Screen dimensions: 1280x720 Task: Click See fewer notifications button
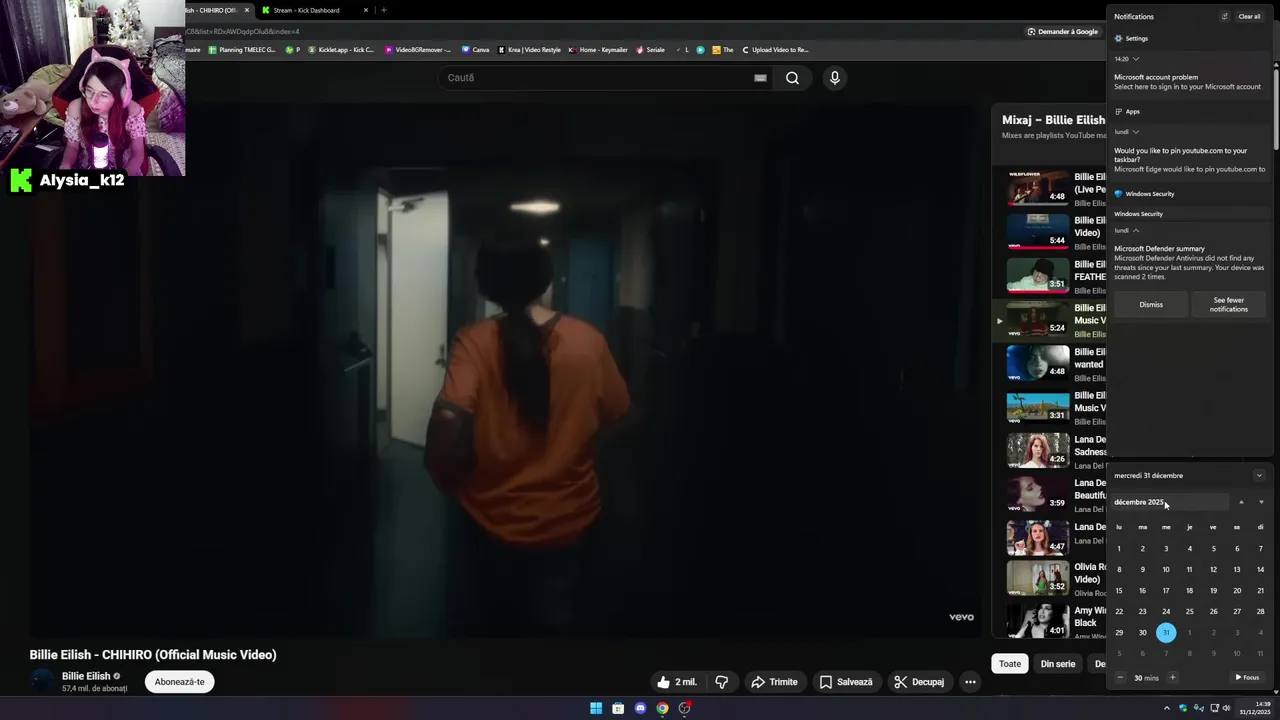tap(1228, 305)
